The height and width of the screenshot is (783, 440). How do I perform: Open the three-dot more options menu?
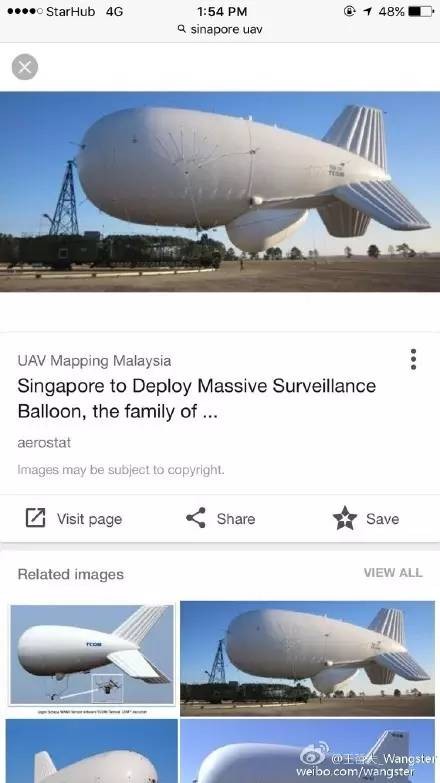[x=413, y=360]
